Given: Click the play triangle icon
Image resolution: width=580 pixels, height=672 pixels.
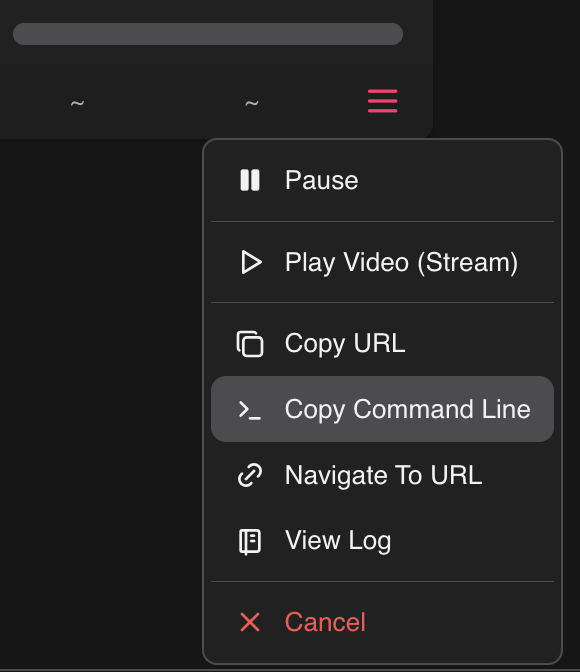Looking at the screenshot, I should tap(251, 262).
